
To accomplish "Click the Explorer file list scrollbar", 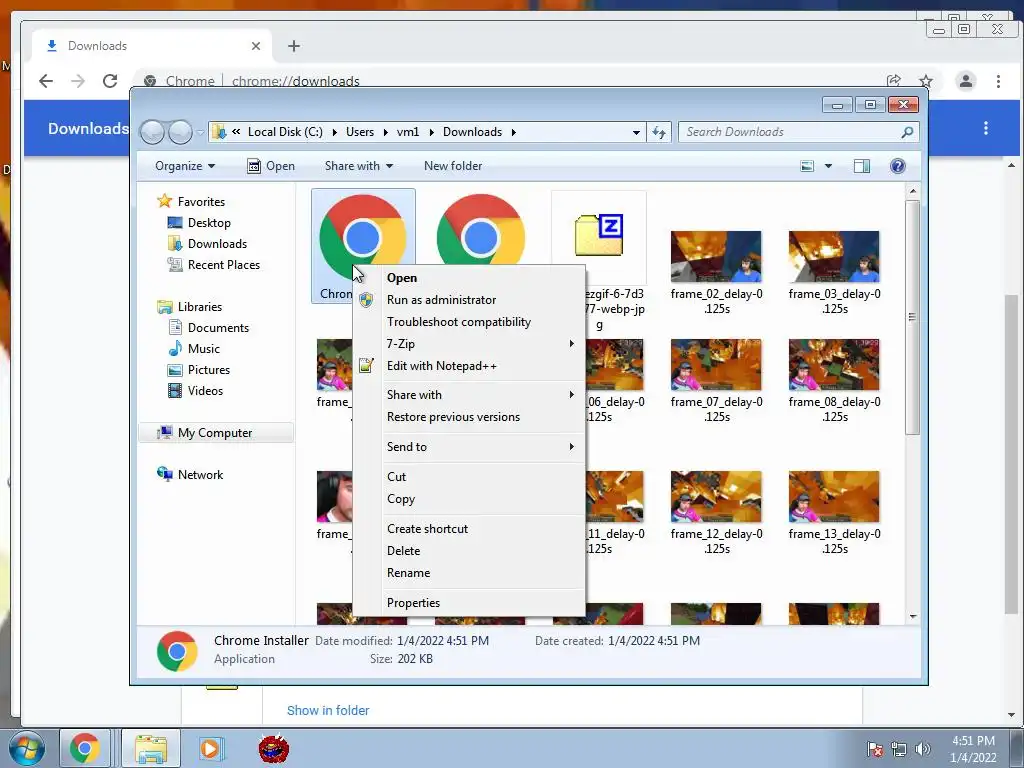I will 912,317.
